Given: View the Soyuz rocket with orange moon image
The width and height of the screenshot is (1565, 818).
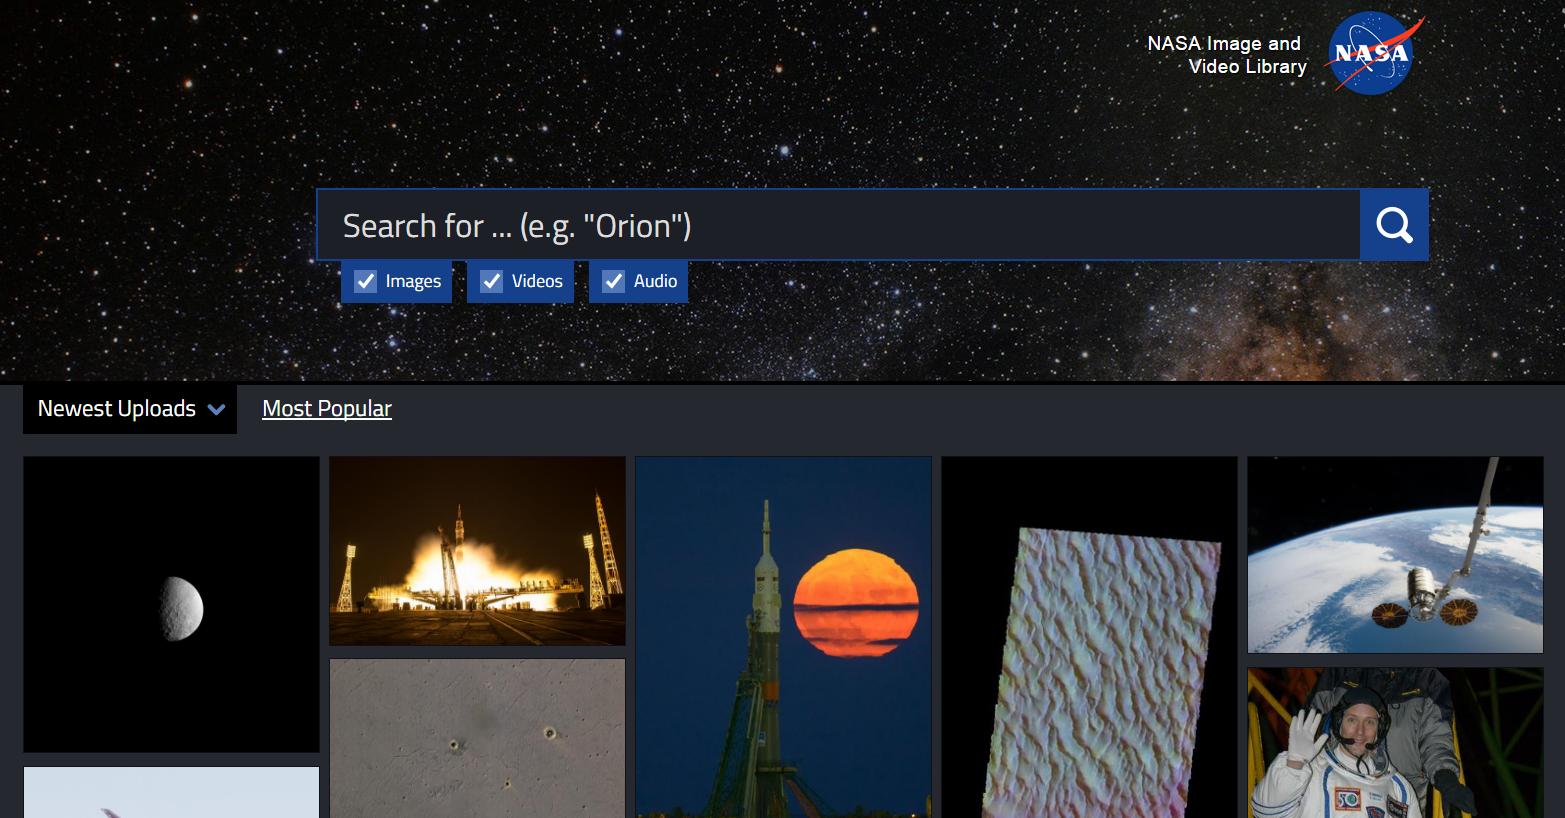Looking at the screenshot, I should click(783, 637).
